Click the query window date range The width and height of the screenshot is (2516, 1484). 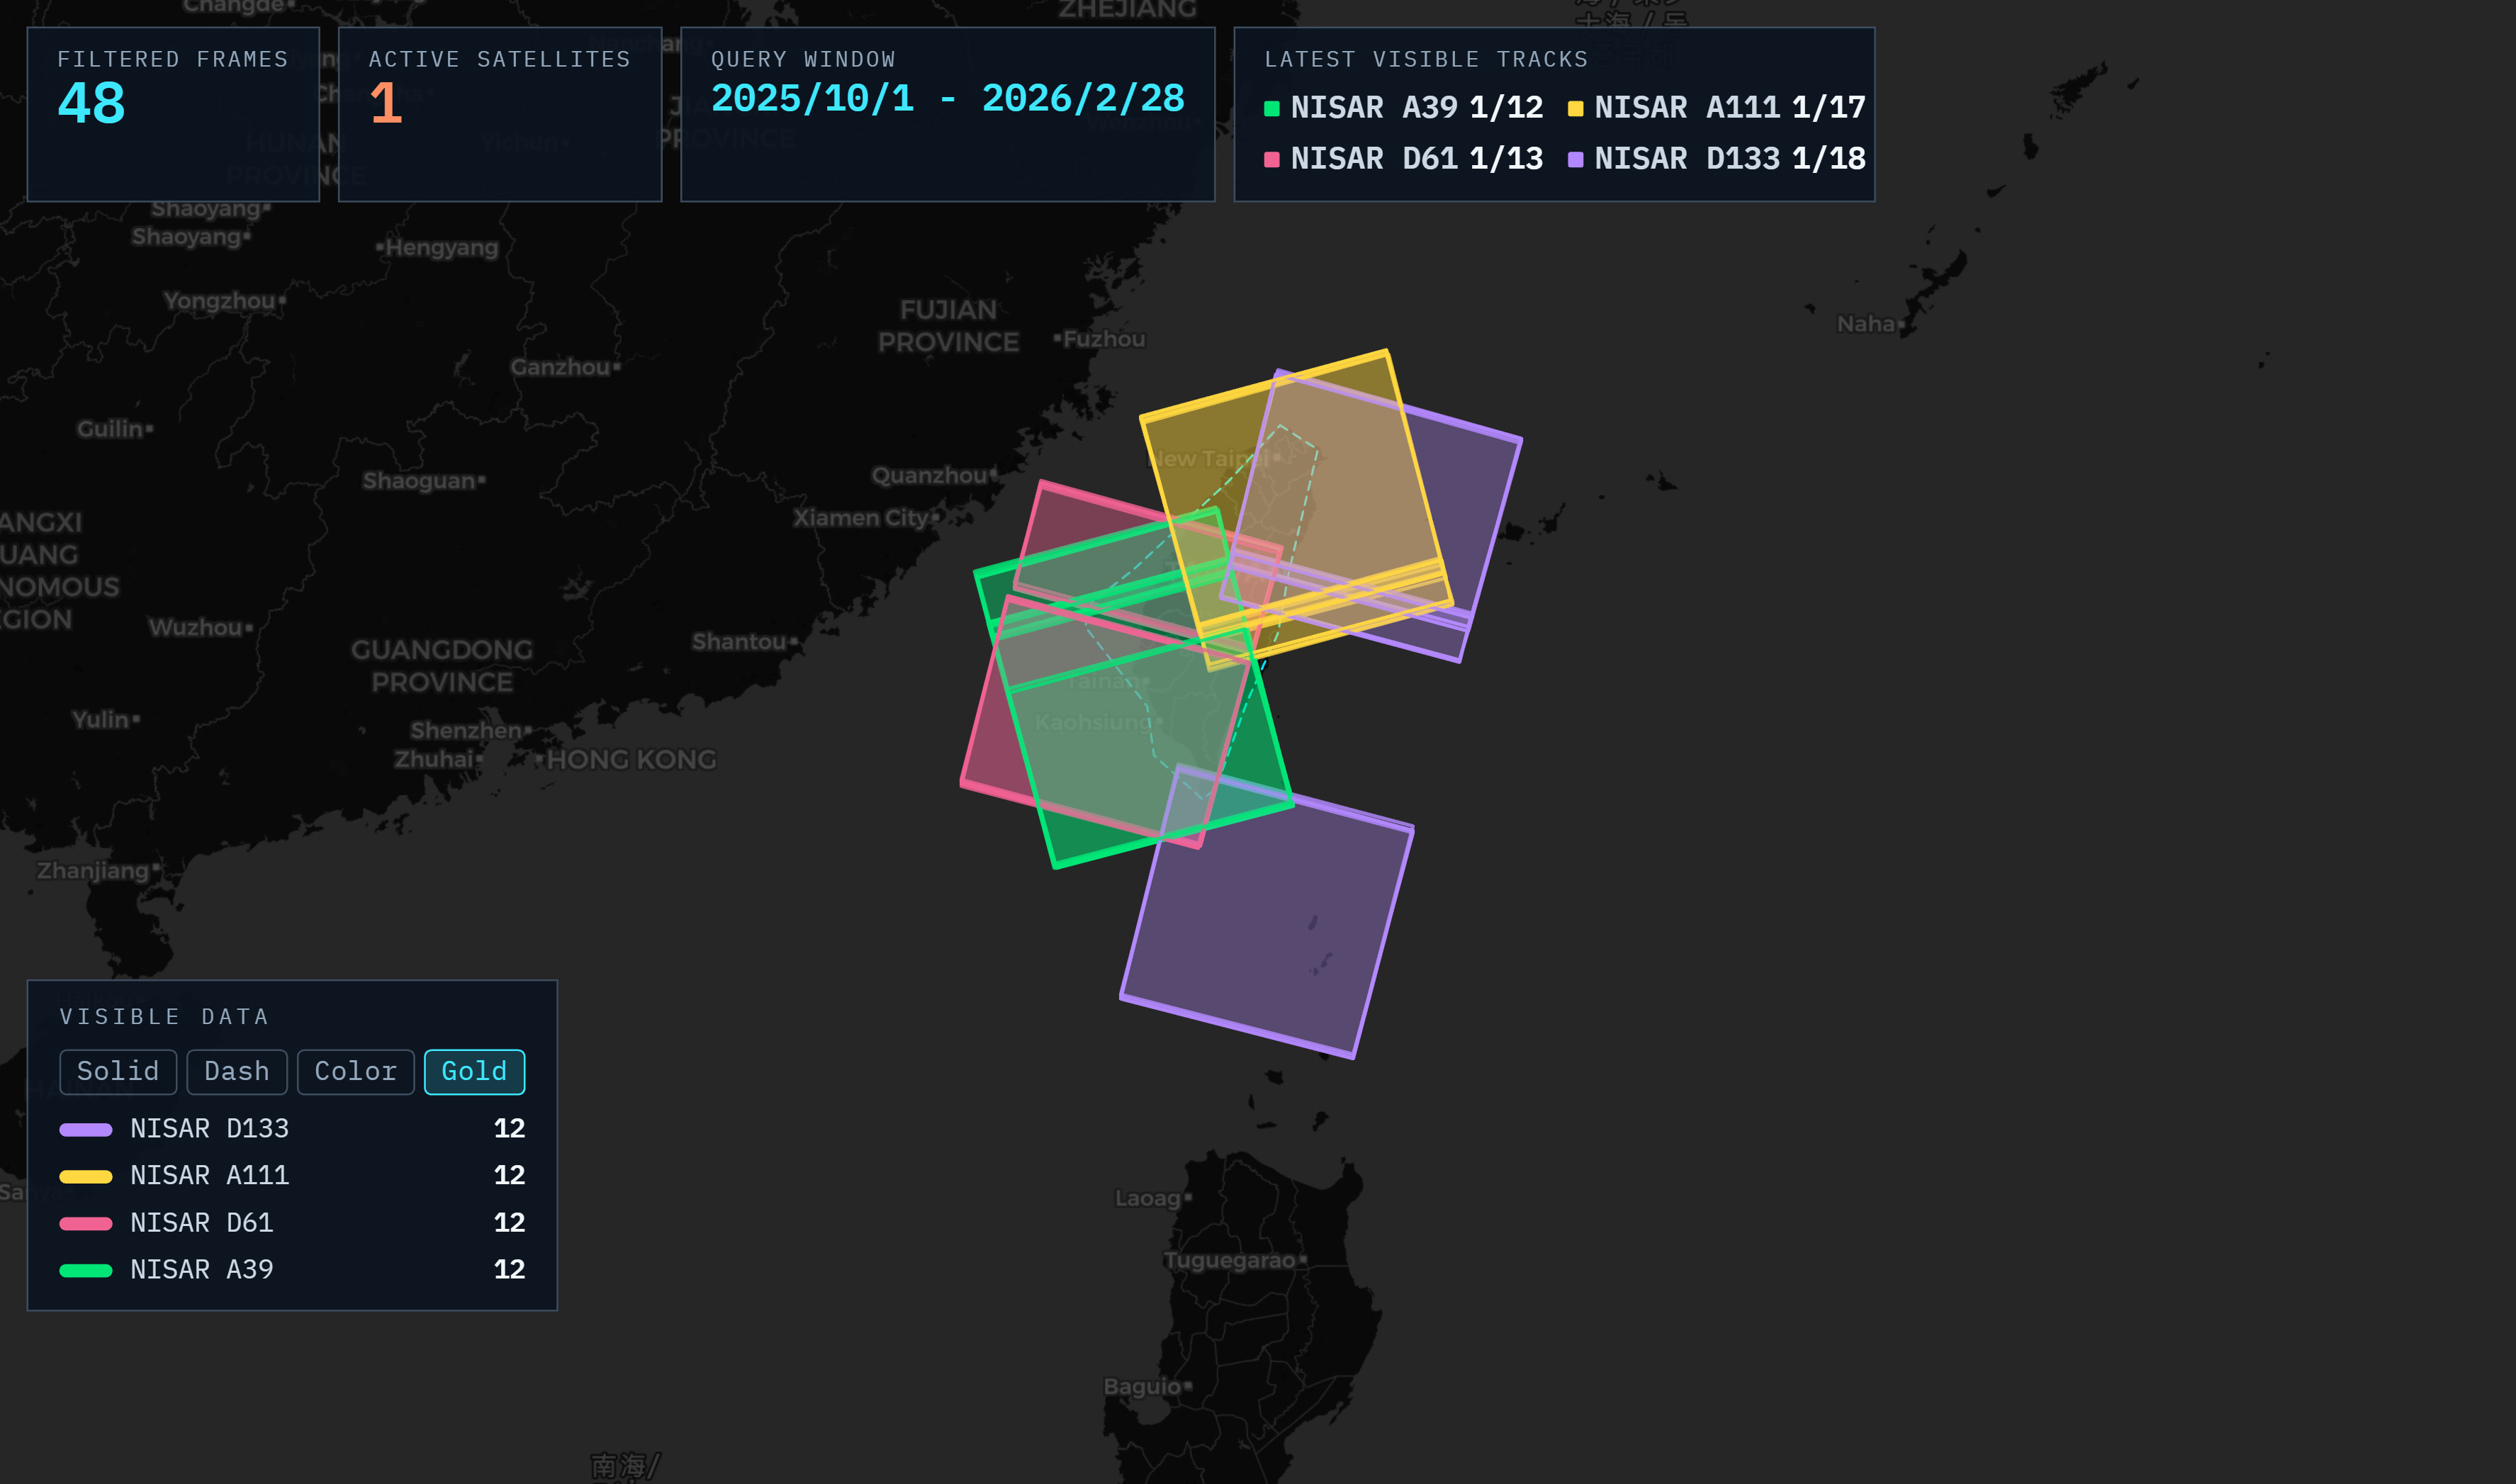point(947,98)
